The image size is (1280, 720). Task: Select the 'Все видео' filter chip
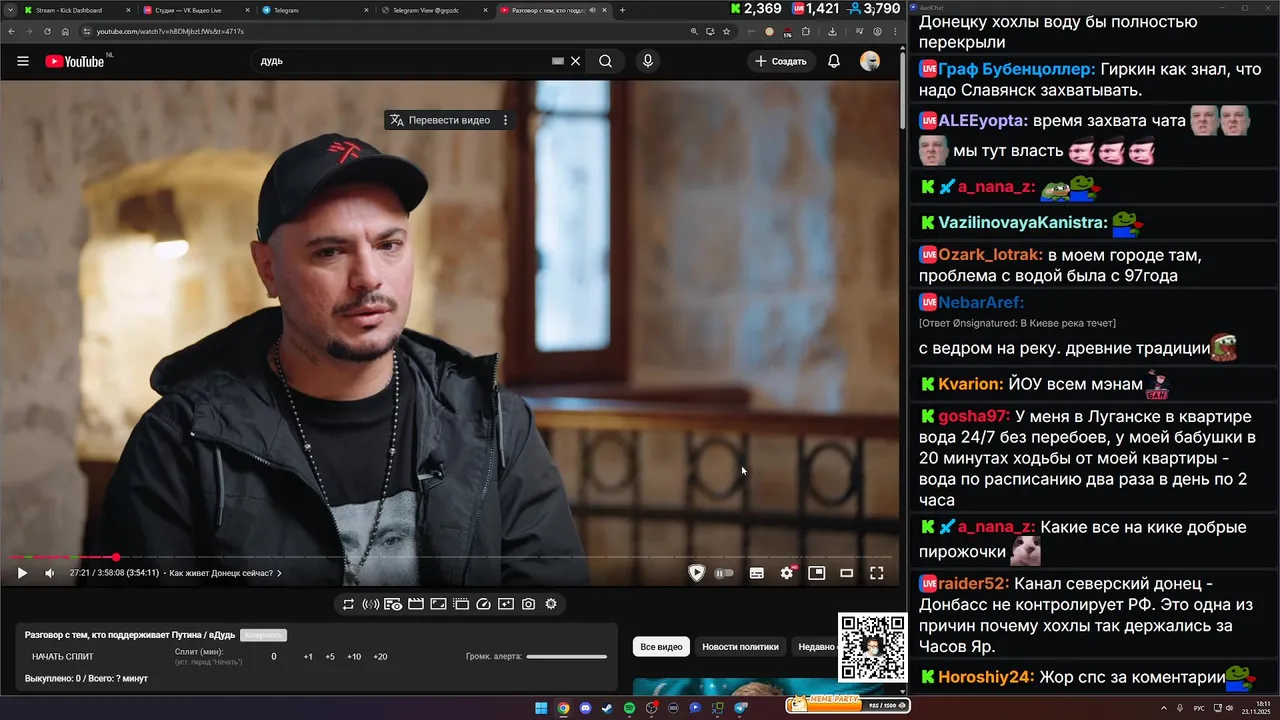pos(661,647)
